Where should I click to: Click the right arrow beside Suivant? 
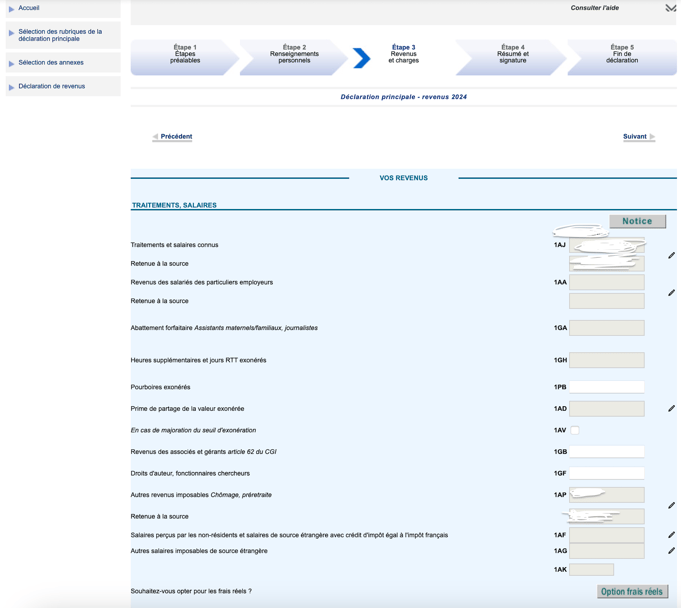click(652, 137)
